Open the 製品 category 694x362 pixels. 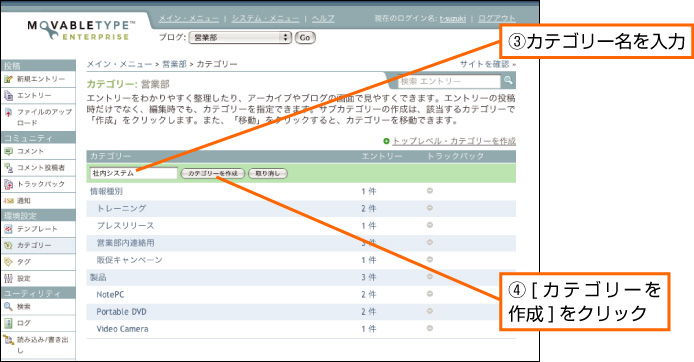click(98, 277)
